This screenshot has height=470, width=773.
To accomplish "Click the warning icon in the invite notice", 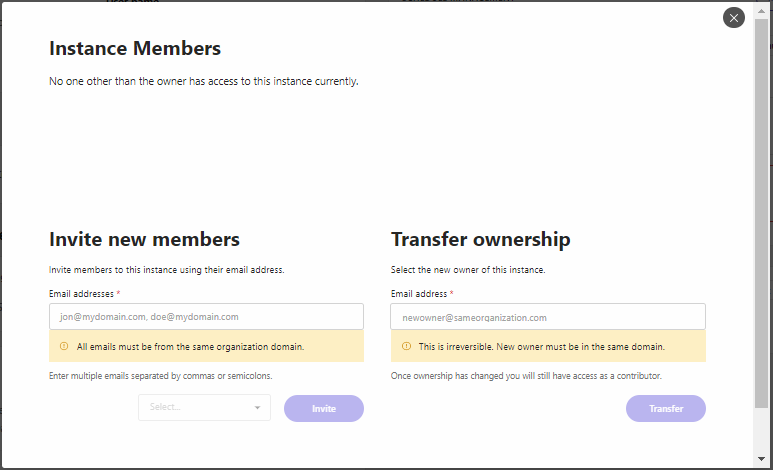I will 64,347.
